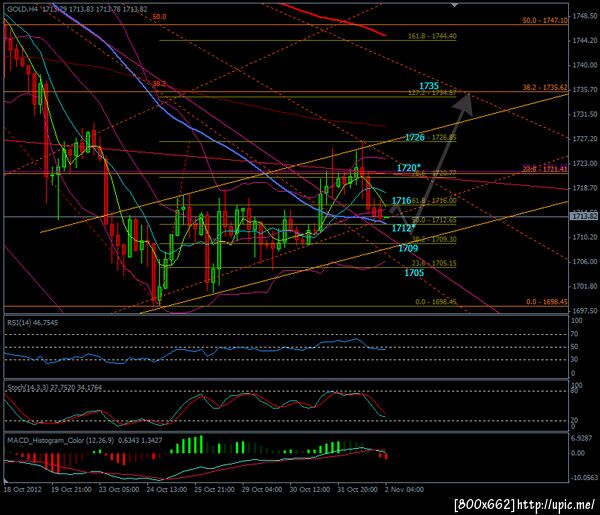Click the 0.0 - 1698.45 orange Fibonacci label

(547, 302)
